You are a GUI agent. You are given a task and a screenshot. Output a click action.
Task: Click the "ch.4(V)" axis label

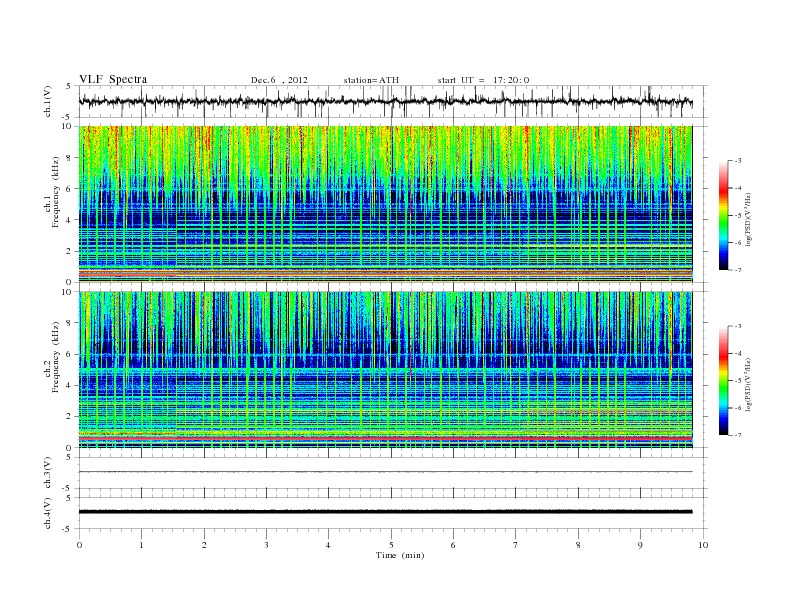coord(48,513)
